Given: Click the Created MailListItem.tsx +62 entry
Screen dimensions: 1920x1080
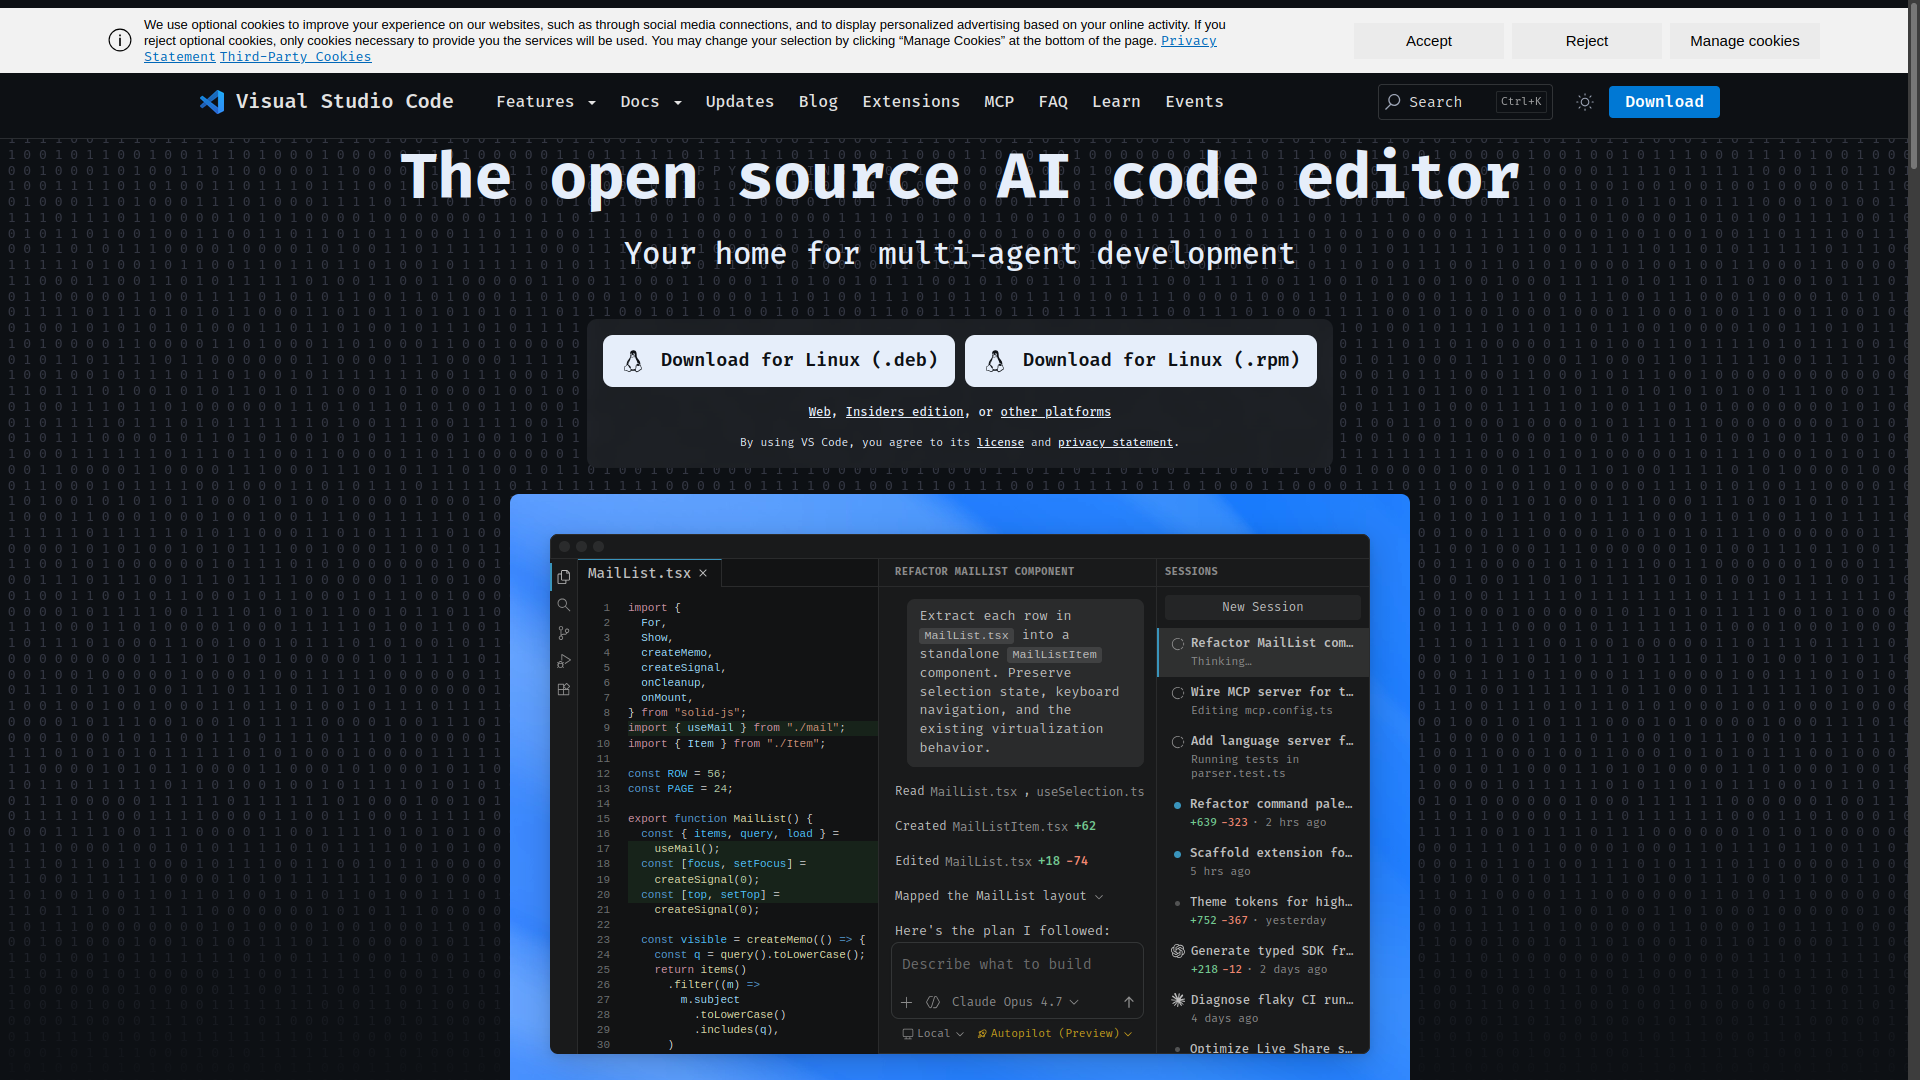Looking at the screenshot, I should pyautogui.click(x=995, y=827).
